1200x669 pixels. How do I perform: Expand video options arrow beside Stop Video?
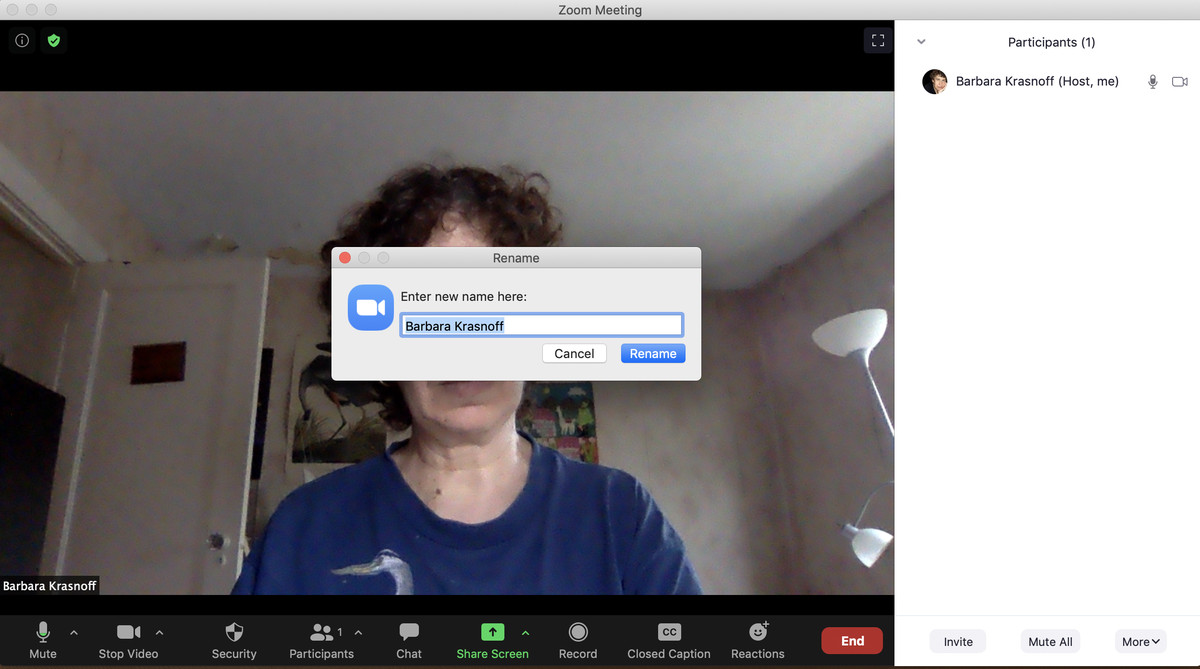(159, 632)
